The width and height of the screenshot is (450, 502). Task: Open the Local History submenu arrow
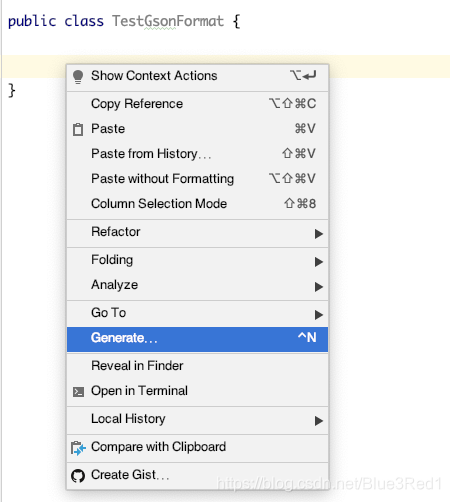(x=319, y=421)
